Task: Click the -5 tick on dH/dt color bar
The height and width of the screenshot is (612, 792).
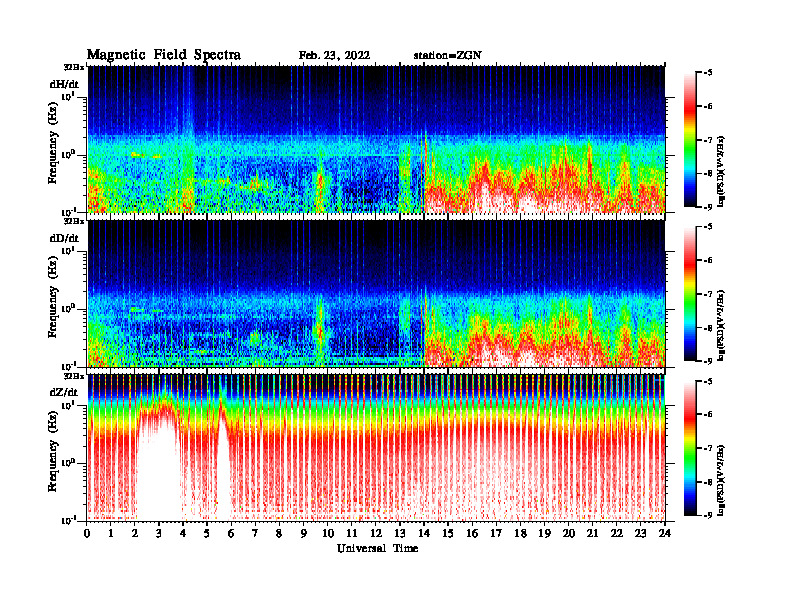Action: (708, 73)
